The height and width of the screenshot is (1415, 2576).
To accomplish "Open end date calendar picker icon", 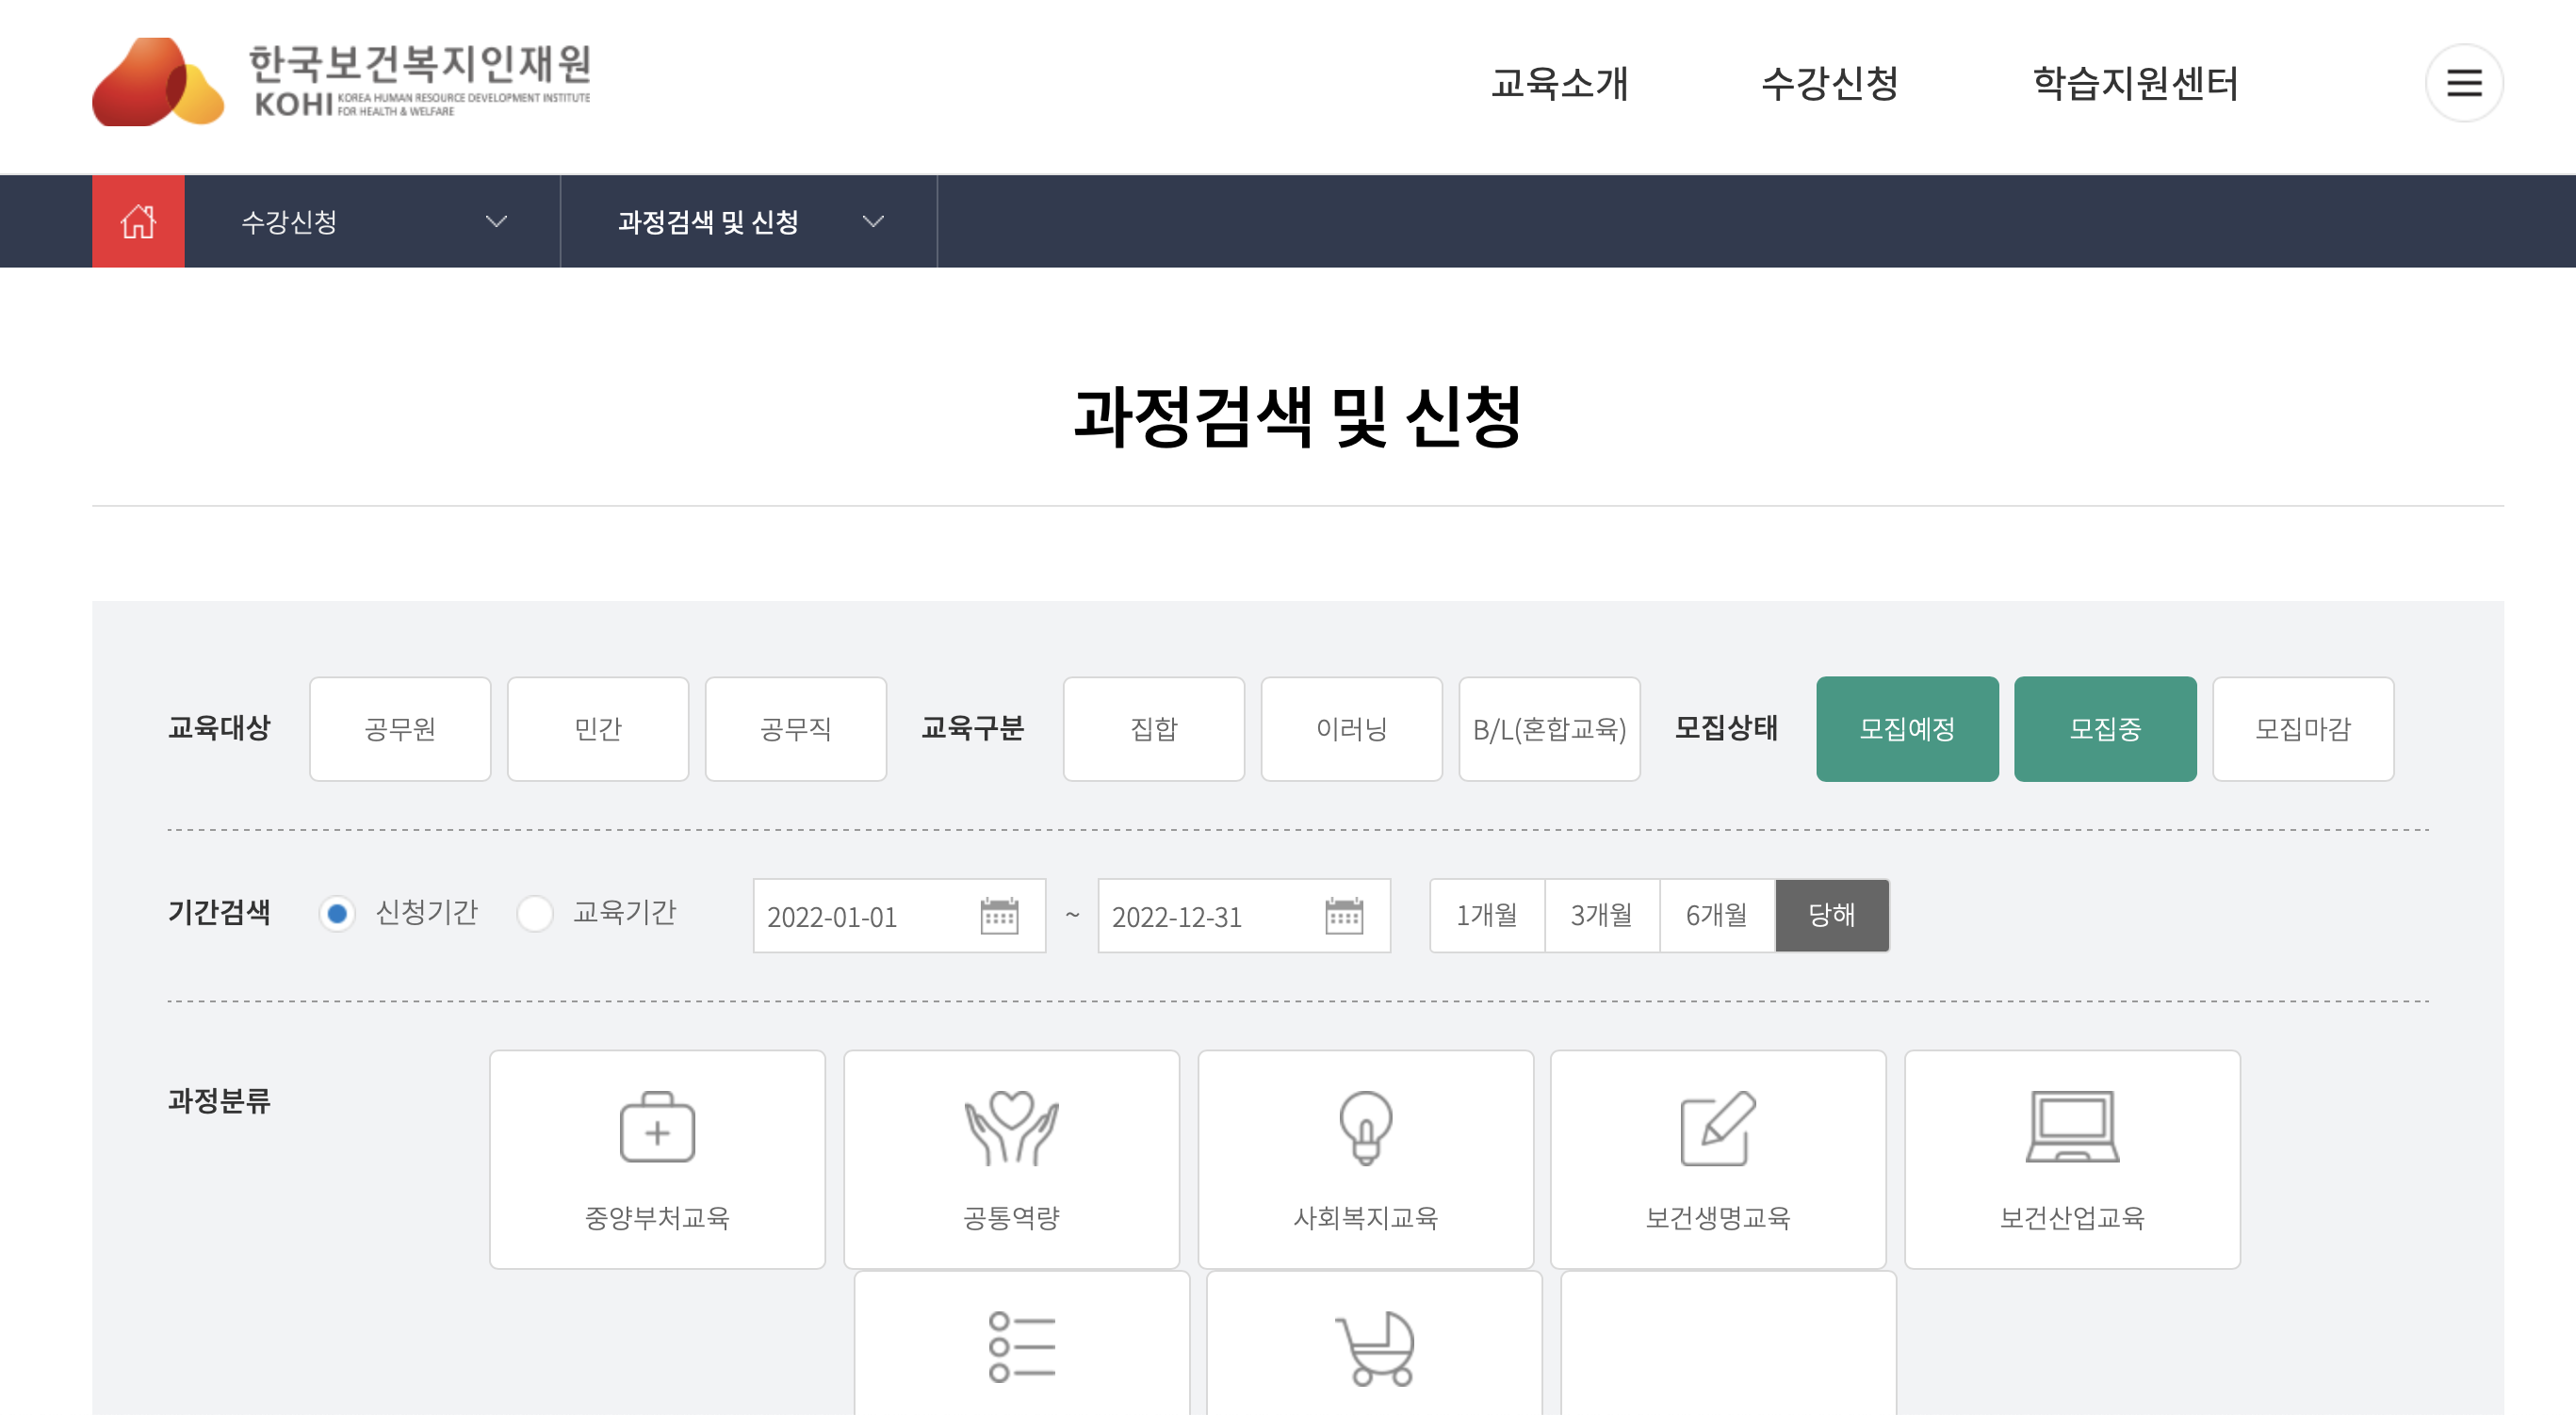I will click(1343, 915).
